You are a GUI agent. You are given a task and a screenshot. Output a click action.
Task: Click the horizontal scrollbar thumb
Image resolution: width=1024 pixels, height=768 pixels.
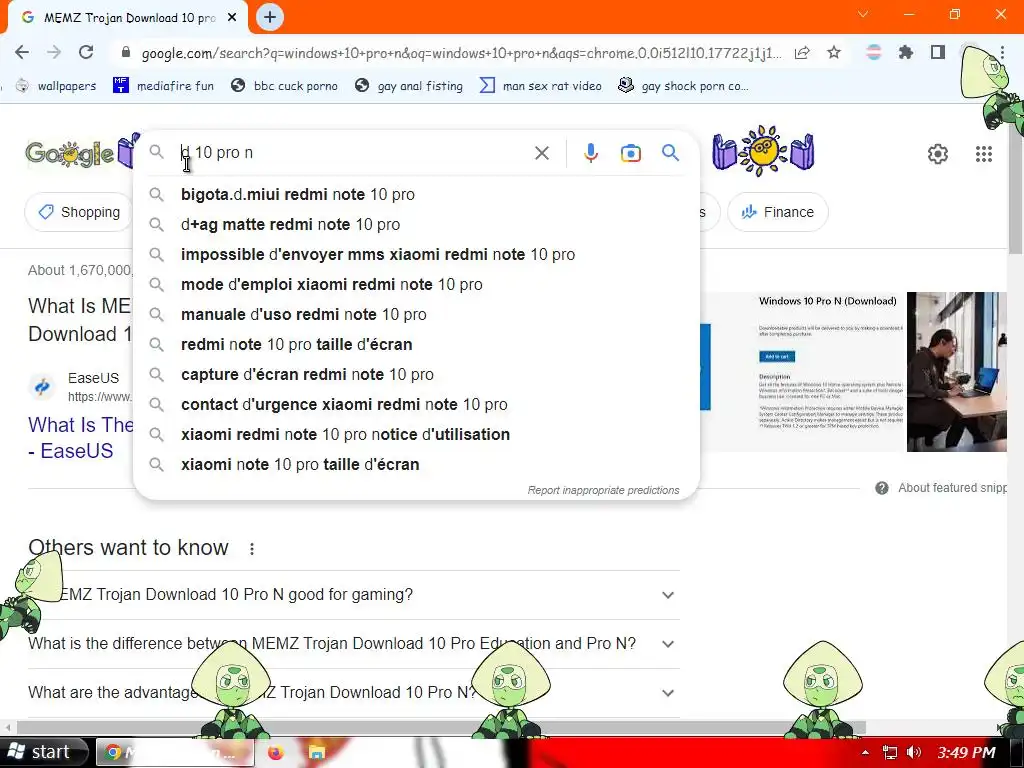tap(441, 727)
